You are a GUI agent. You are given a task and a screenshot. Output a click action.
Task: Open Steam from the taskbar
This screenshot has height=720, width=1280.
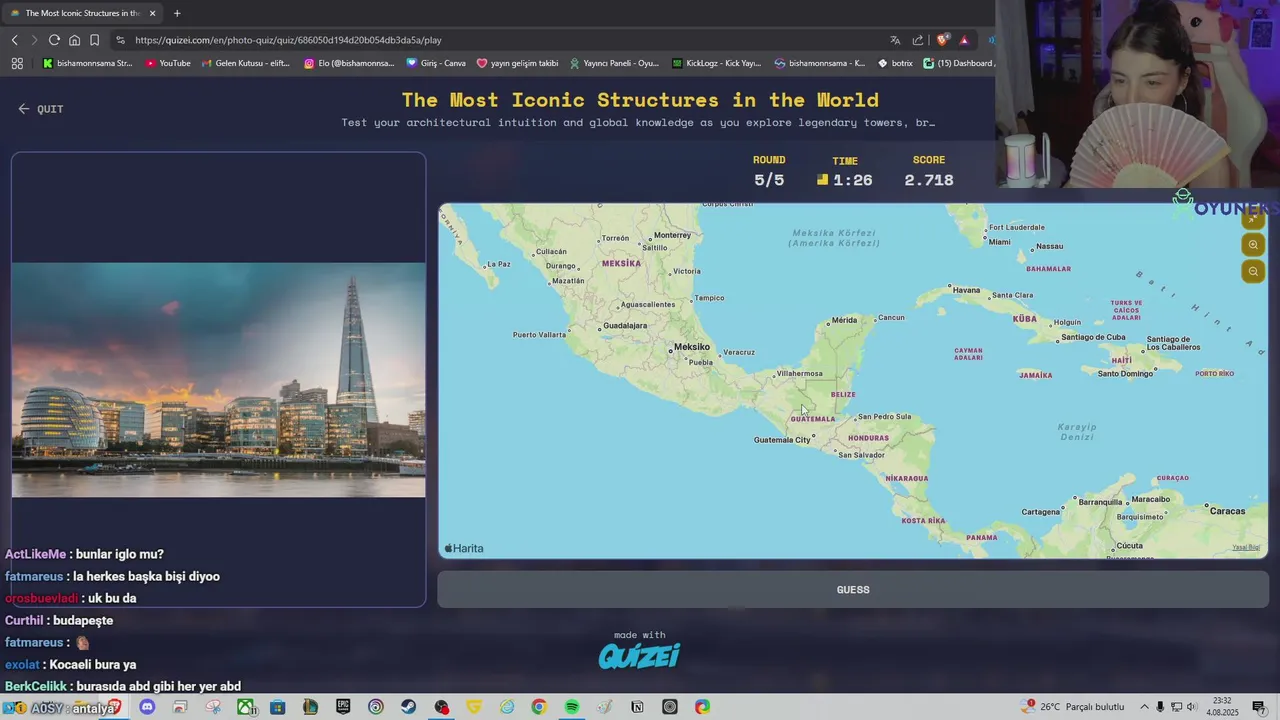coord(408,707)
